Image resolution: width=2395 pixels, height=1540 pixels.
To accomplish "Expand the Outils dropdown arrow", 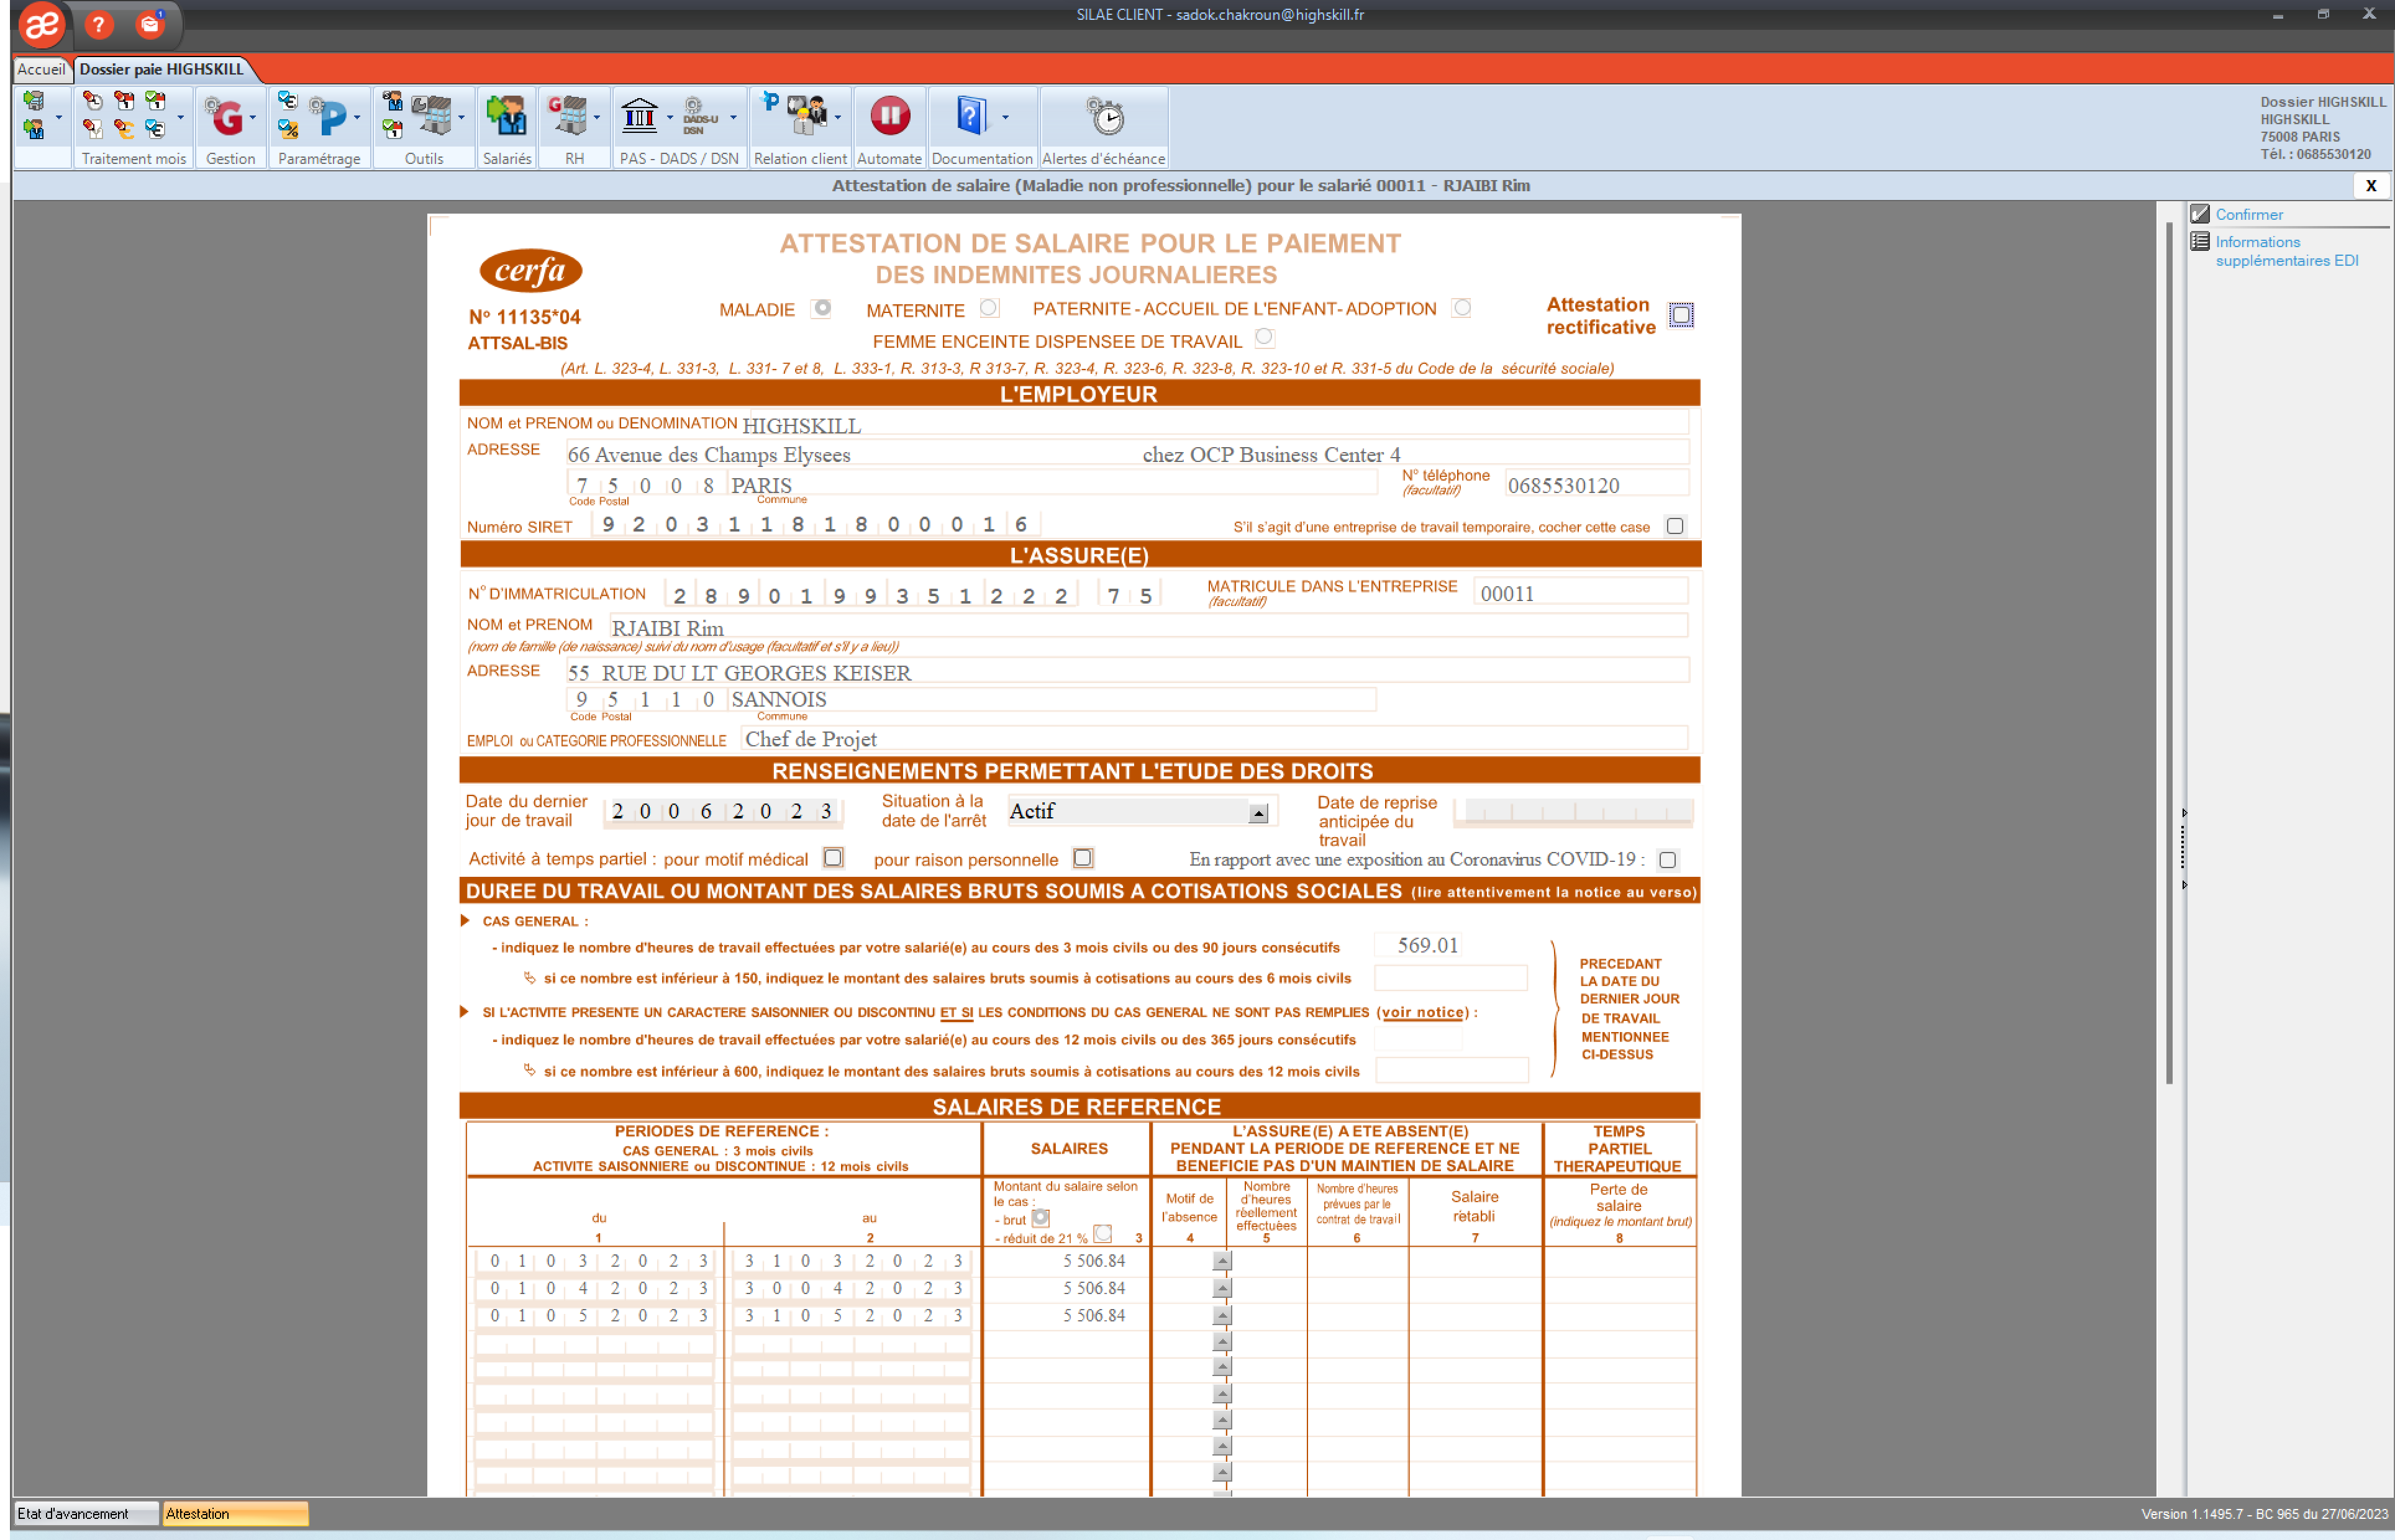I will [461, 118].
